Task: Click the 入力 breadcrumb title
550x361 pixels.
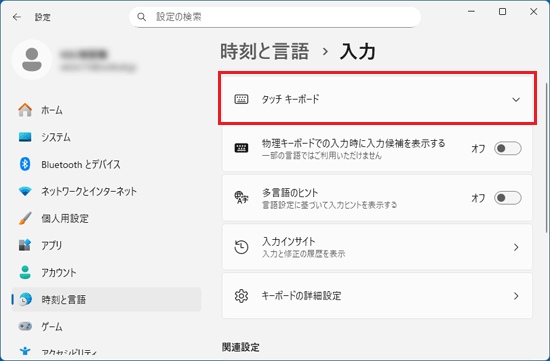Action: pos(357,52)
